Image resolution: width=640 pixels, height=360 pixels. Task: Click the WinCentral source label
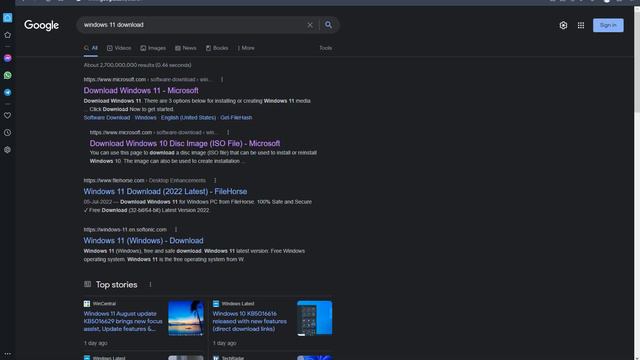104,304
